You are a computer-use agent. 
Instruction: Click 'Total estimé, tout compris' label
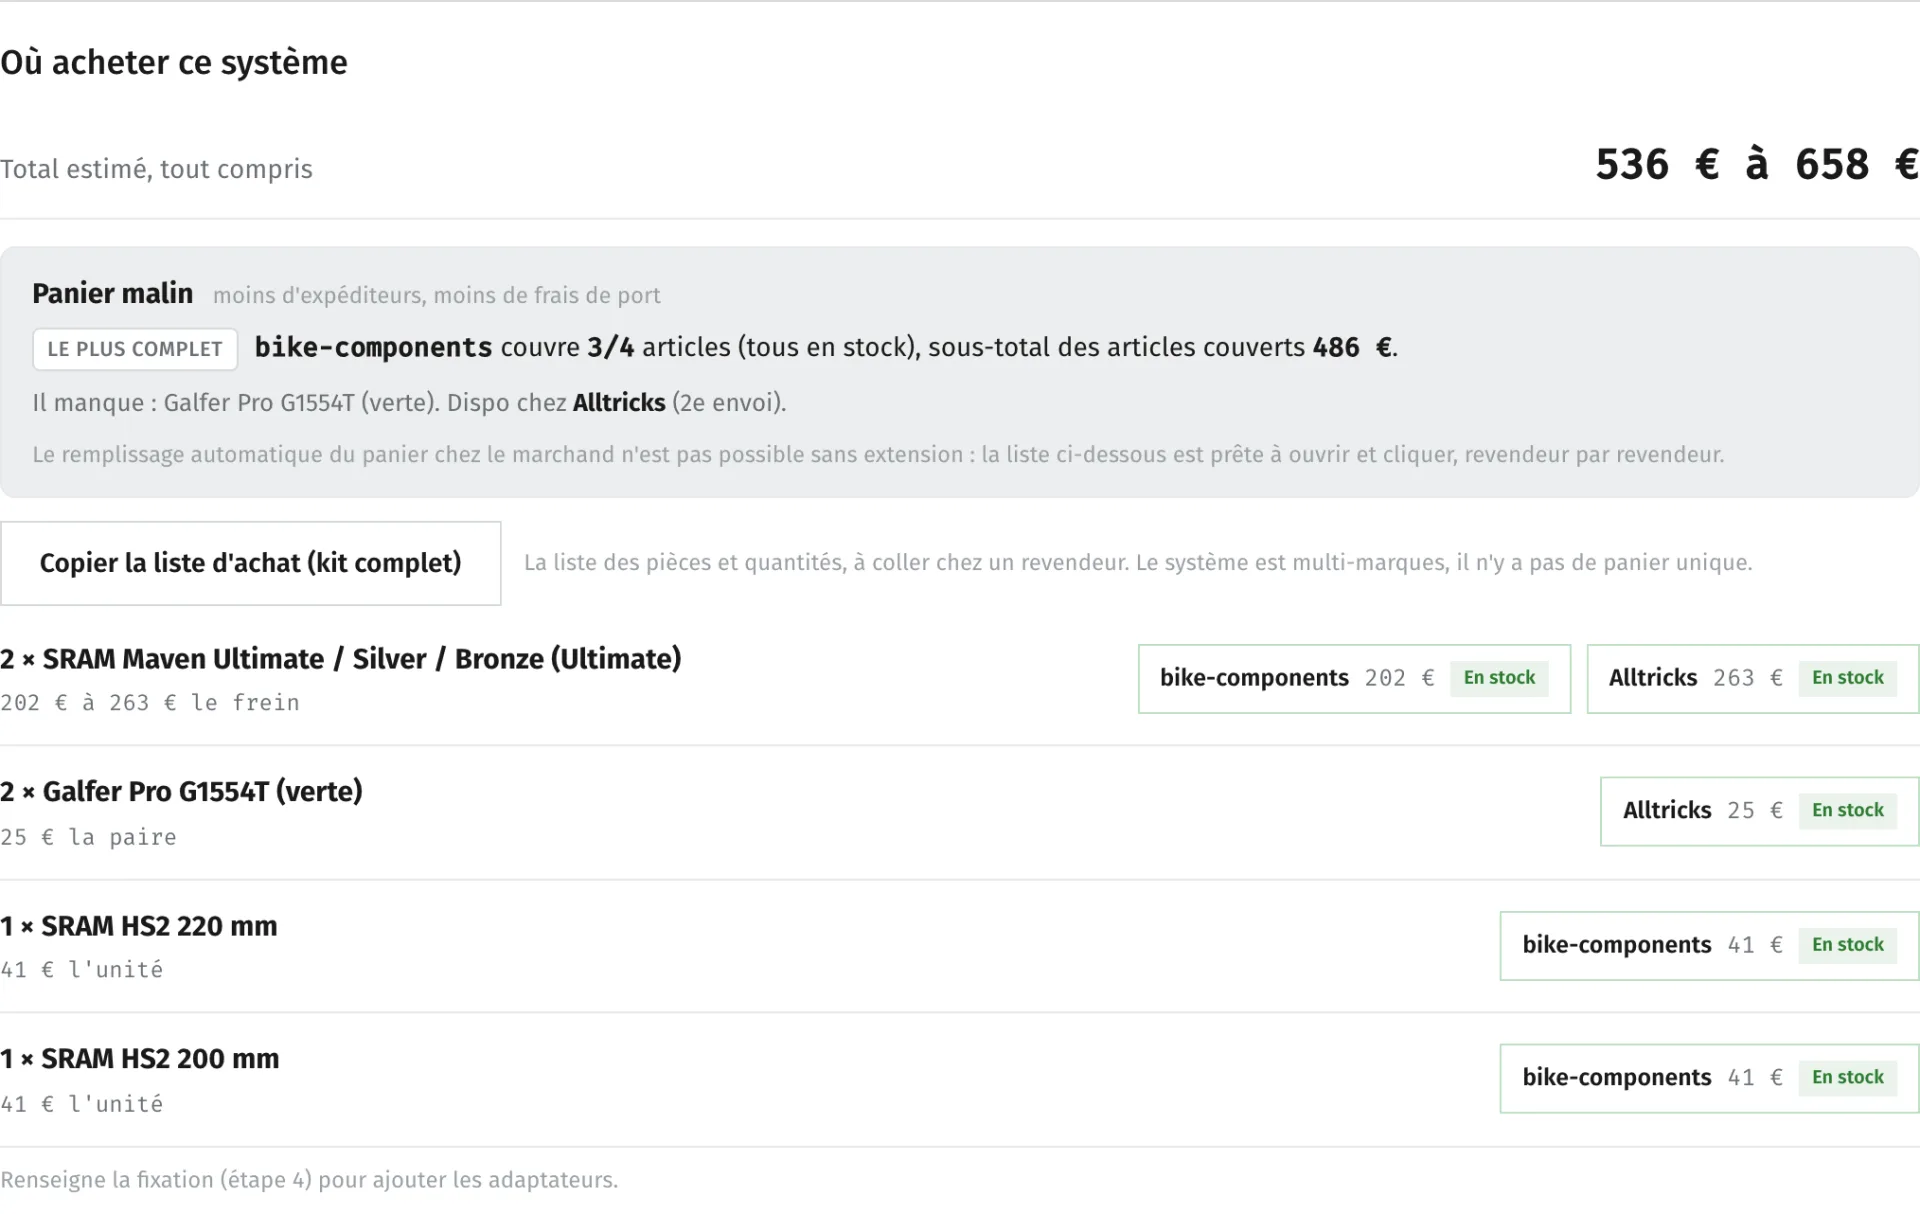point(156,169)
